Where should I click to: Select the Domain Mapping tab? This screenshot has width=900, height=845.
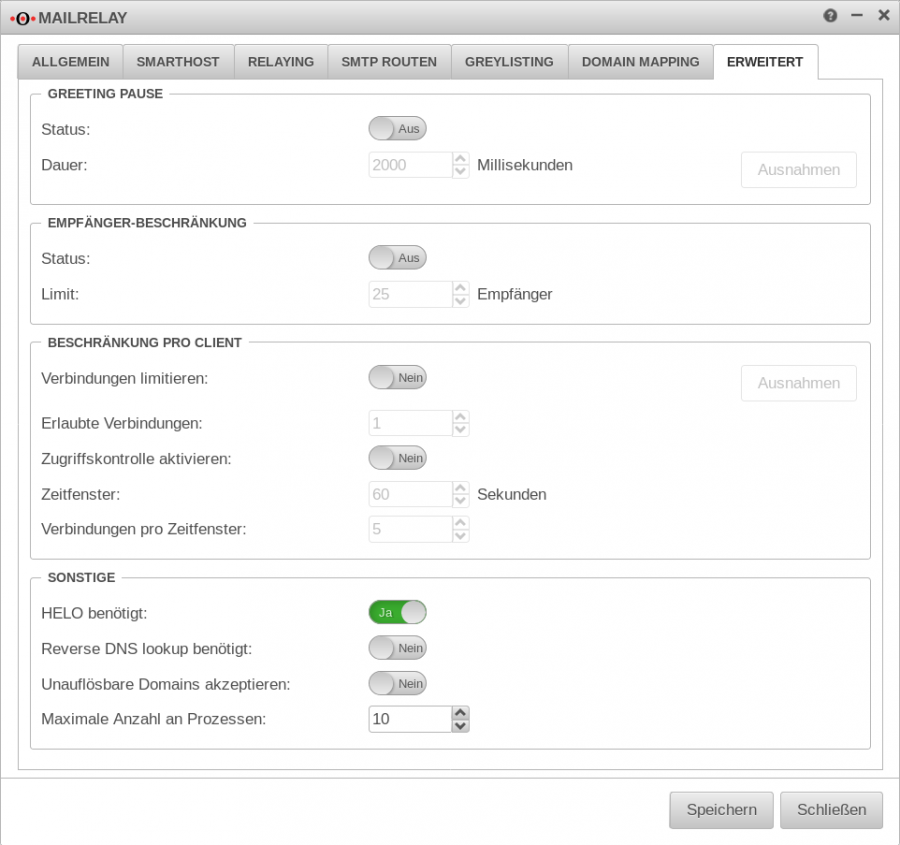click(640, 61)
